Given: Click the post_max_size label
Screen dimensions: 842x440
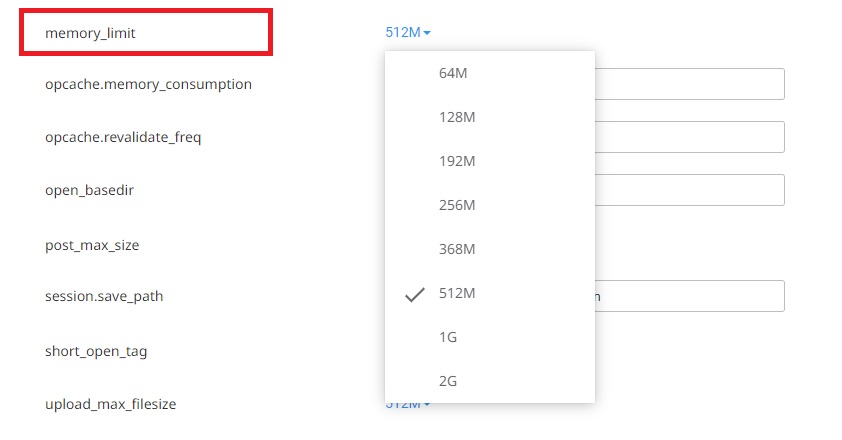Looking at the screenshot, I should [92, 246].
